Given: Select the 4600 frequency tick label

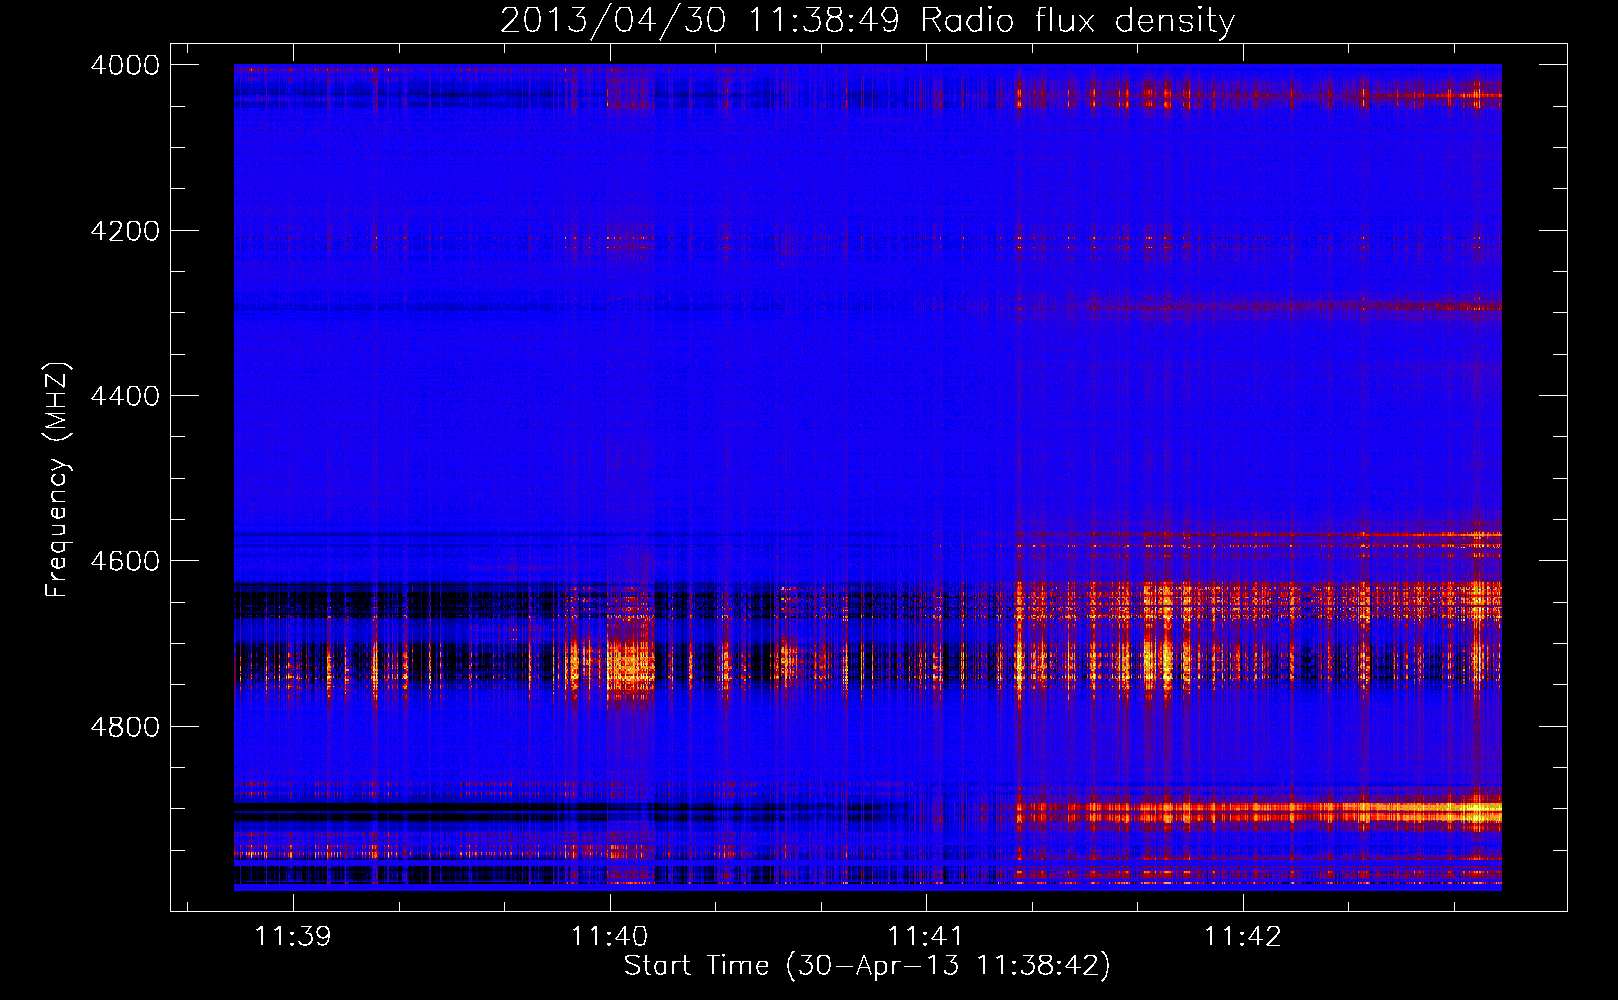Looking at the screenshot, I should click(125, 561).
